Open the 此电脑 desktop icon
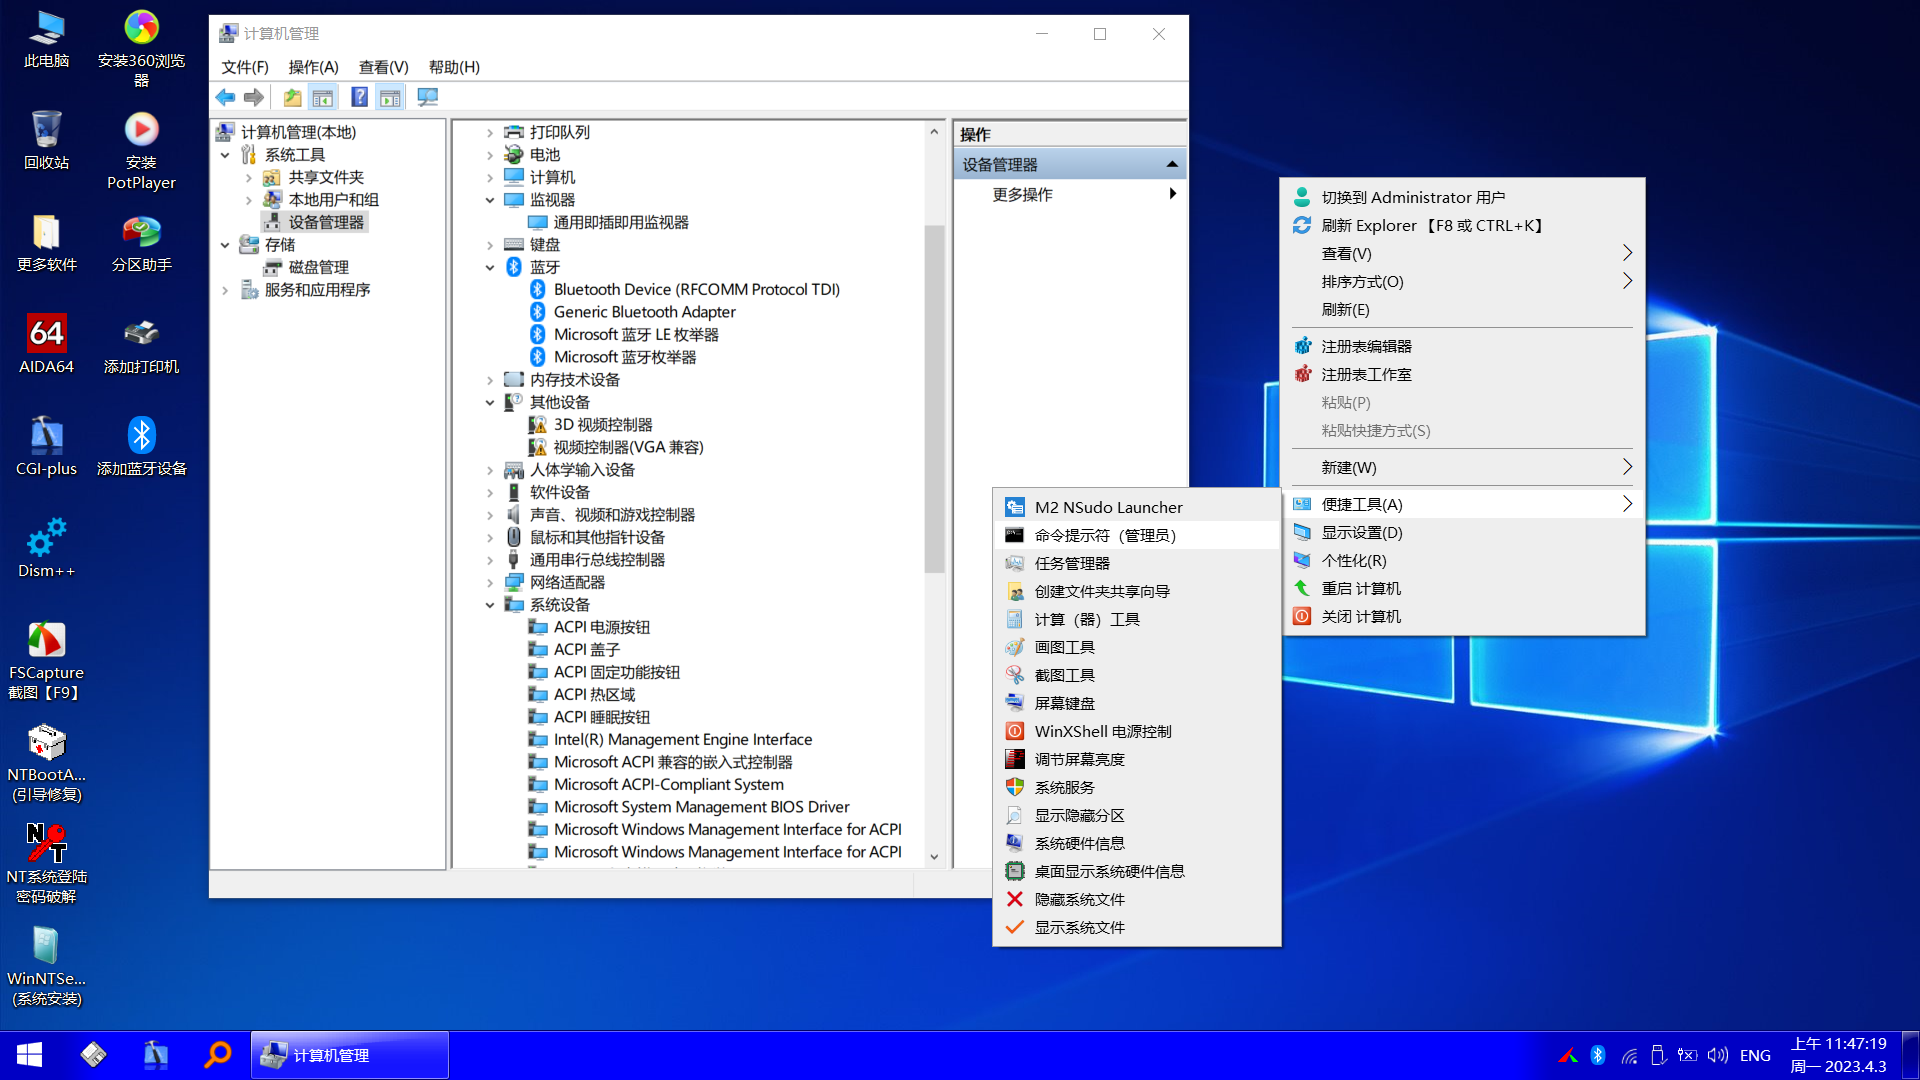 click(46, 40)
